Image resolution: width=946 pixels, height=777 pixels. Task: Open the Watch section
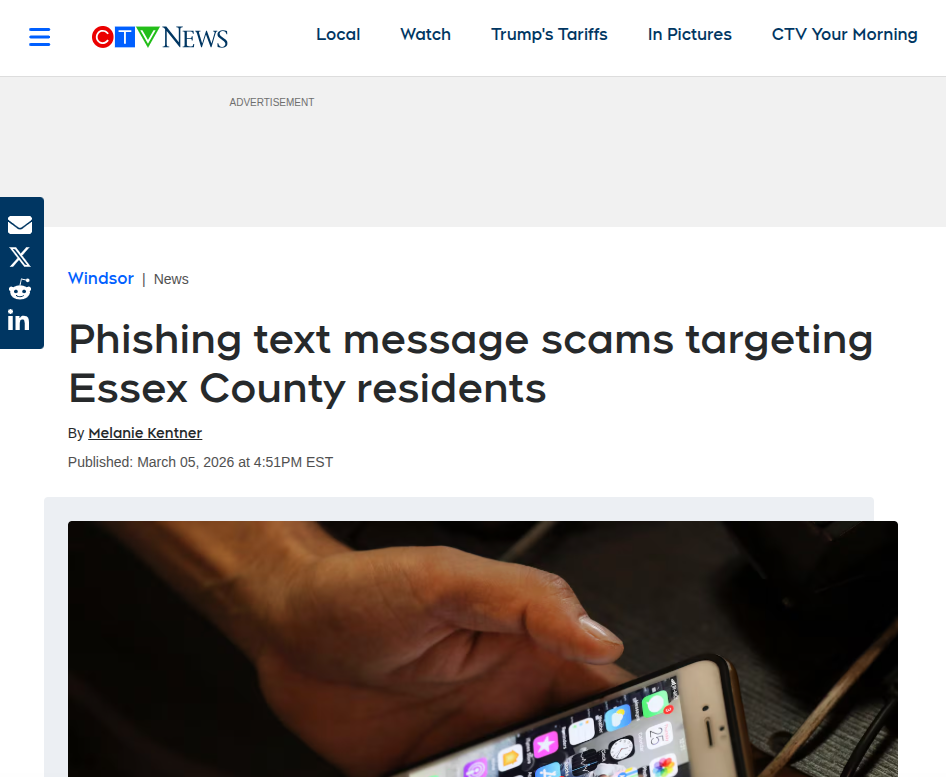click(x=425, y=34)
